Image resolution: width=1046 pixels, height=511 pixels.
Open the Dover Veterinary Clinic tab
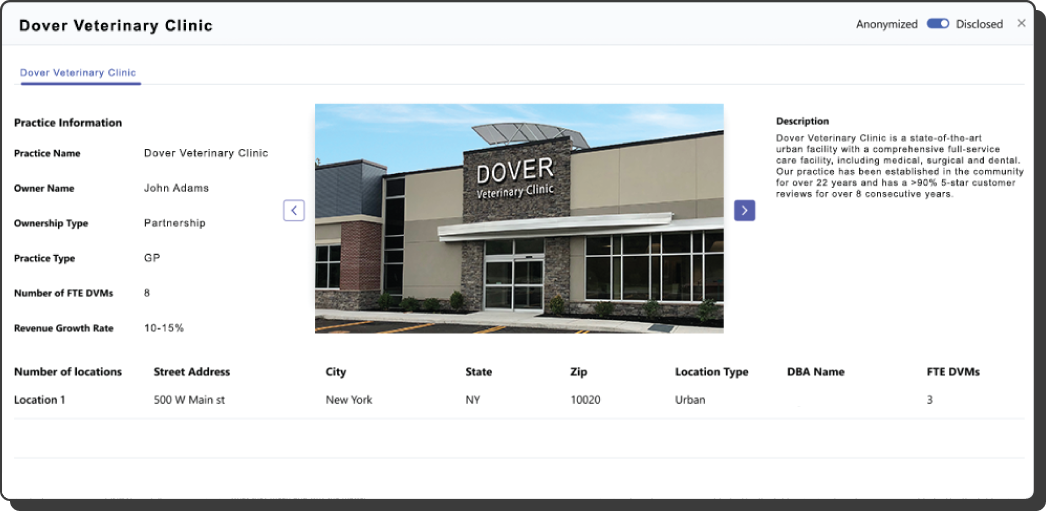78,72
